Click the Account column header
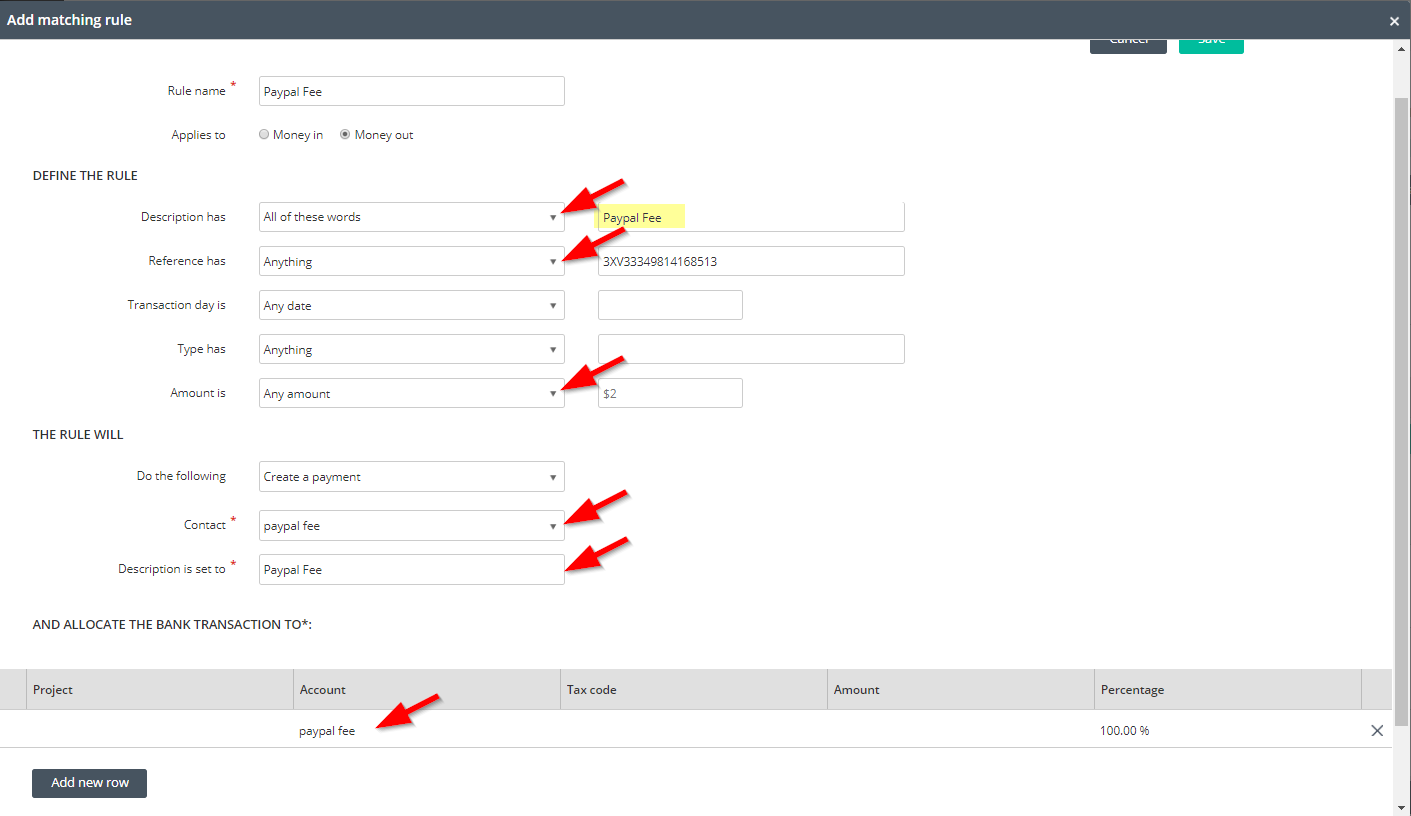Image resolution: width=1411 pixels, height=816 pixels. 427,690
